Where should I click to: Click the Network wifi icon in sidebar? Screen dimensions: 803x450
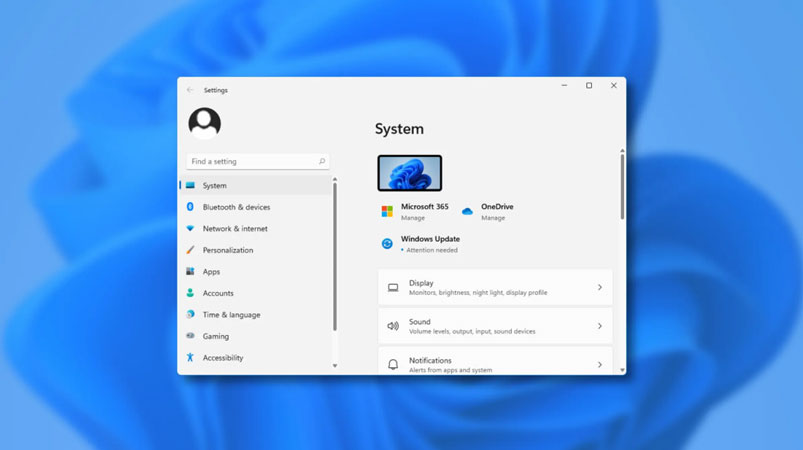[x=190, y=228]
